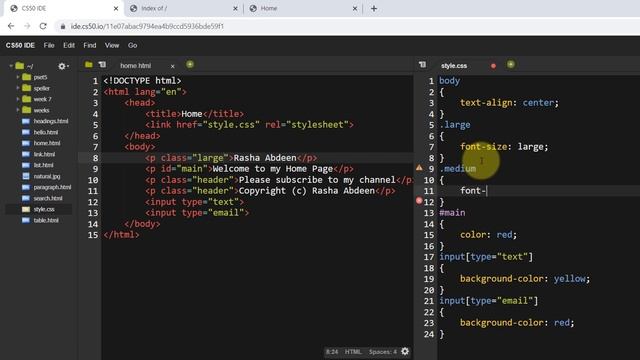640x360 pixels.
Task: Collapse the root ~/ folder
Action: pos(11,66)
